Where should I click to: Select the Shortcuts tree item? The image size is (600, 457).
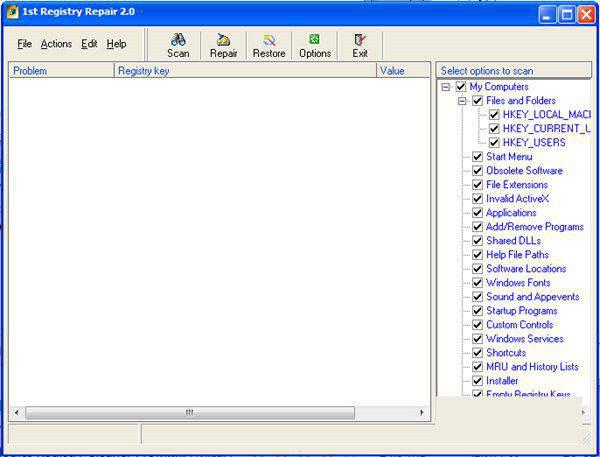506,353
